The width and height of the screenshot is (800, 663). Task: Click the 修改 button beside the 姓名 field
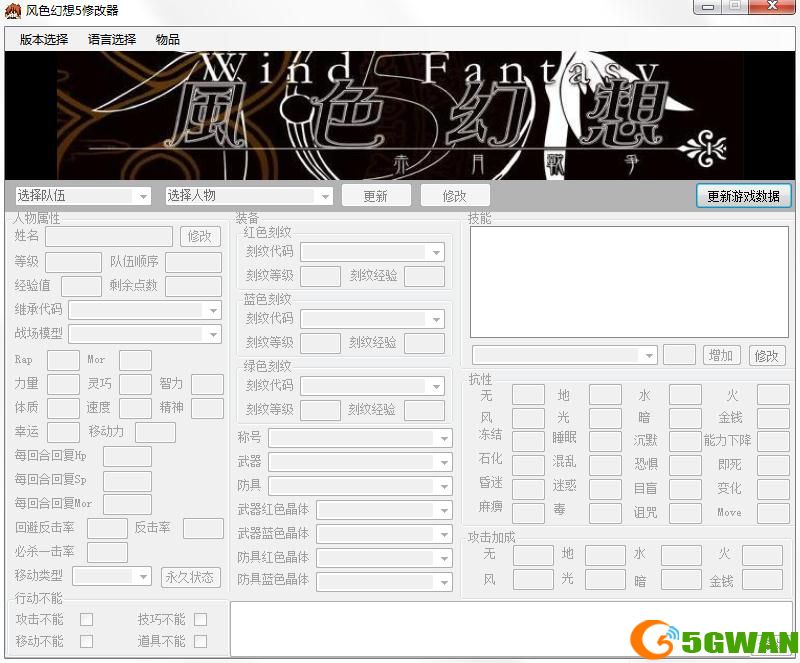pos(200,236)
